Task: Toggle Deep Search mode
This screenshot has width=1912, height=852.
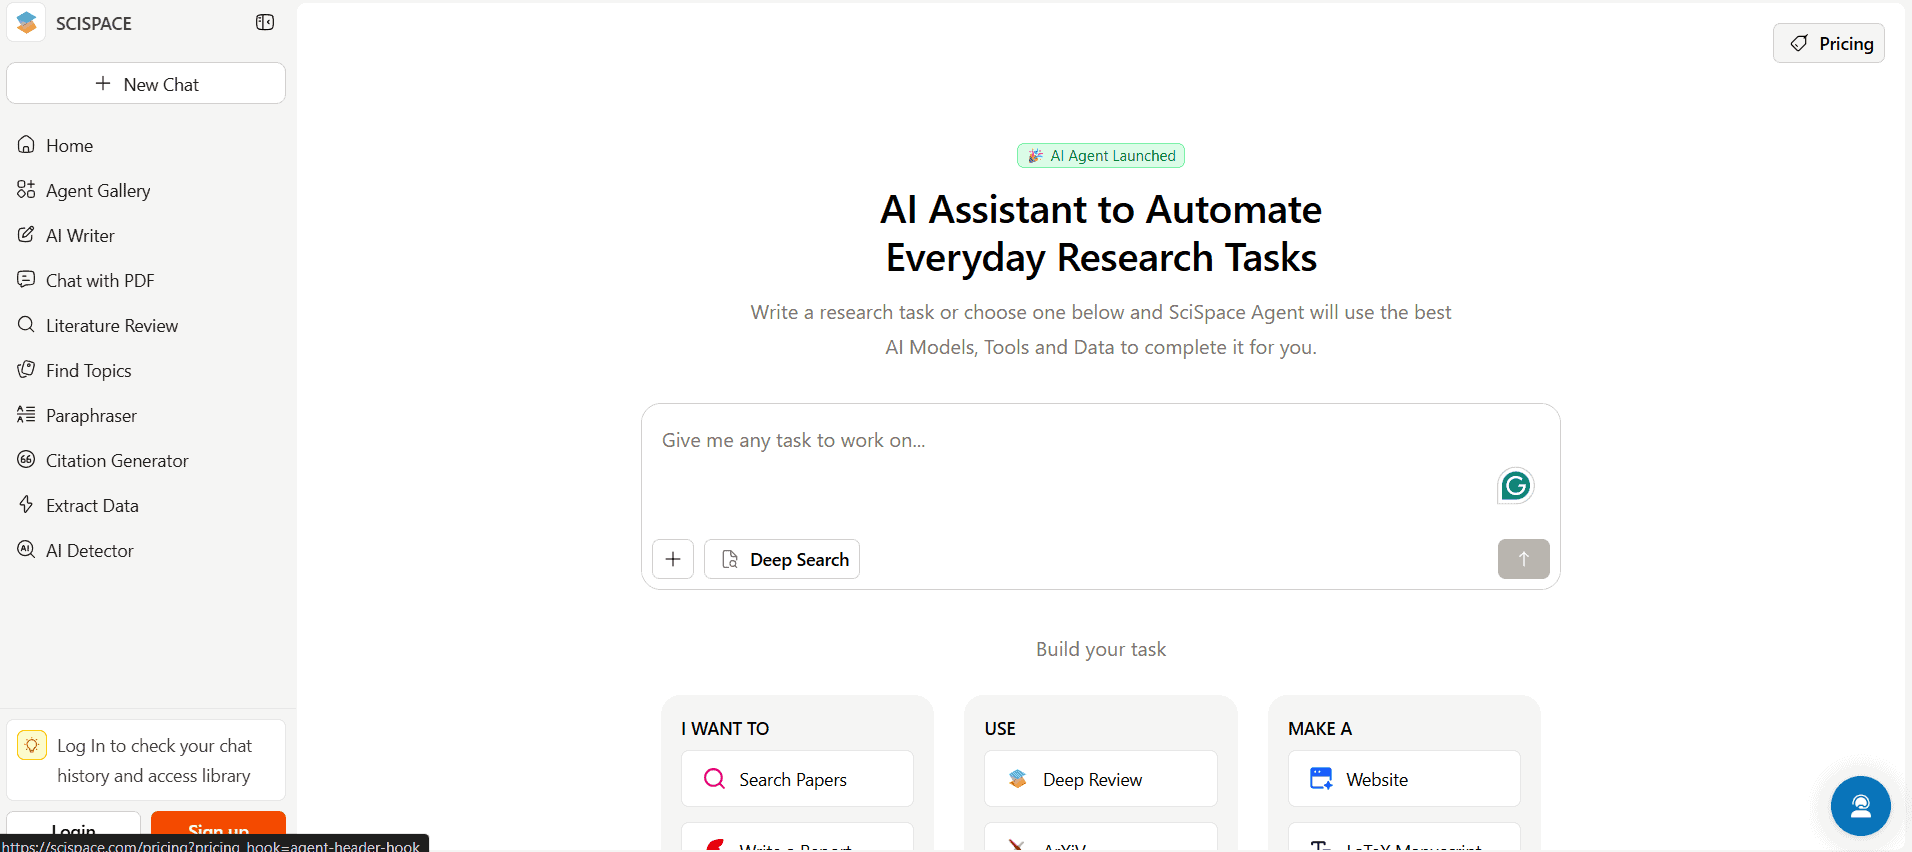Action: 782,559
